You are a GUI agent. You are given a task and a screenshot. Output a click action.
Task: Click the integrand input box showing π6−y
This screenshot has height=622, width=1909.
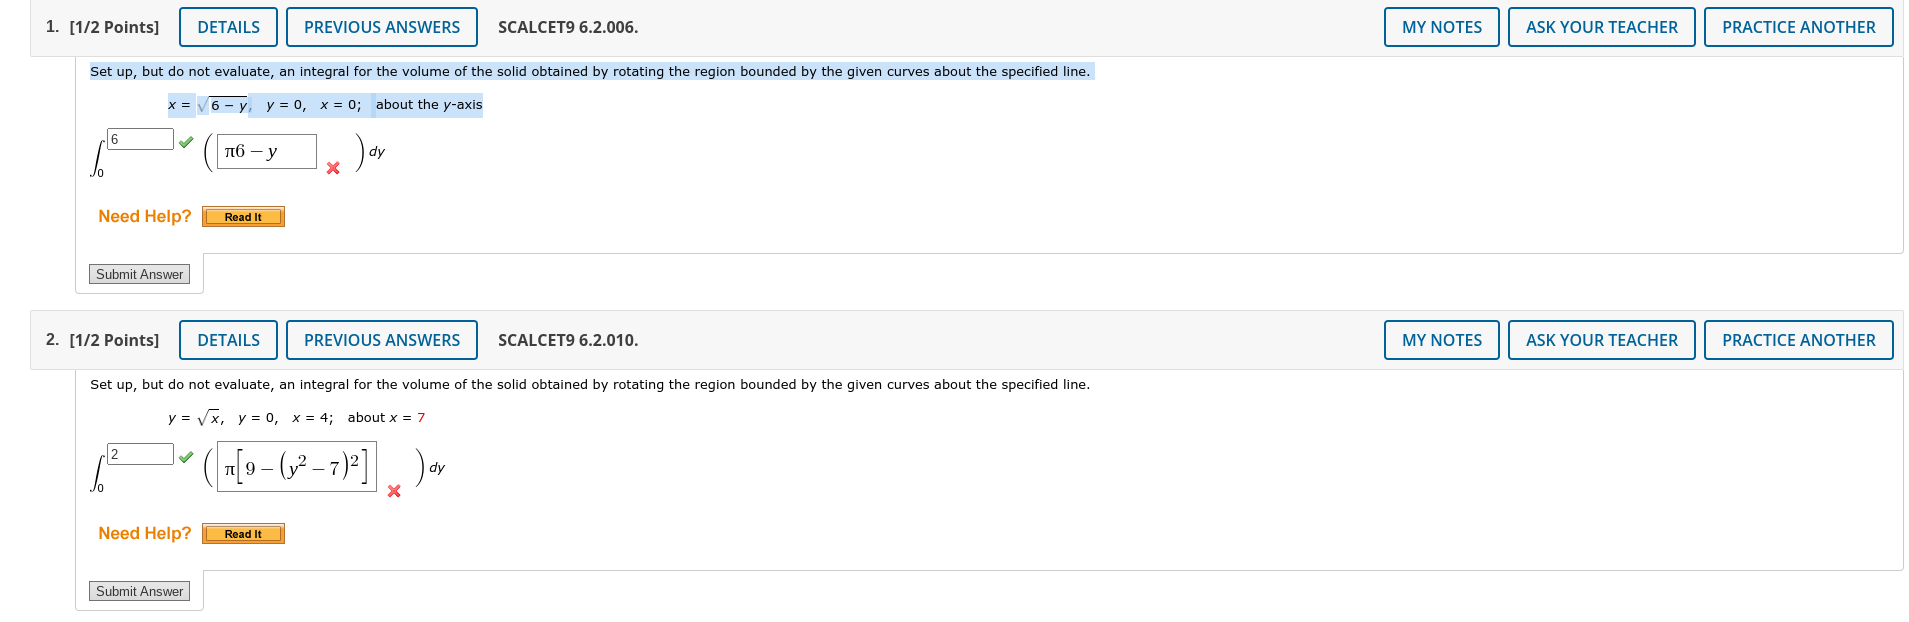(263, 152)
